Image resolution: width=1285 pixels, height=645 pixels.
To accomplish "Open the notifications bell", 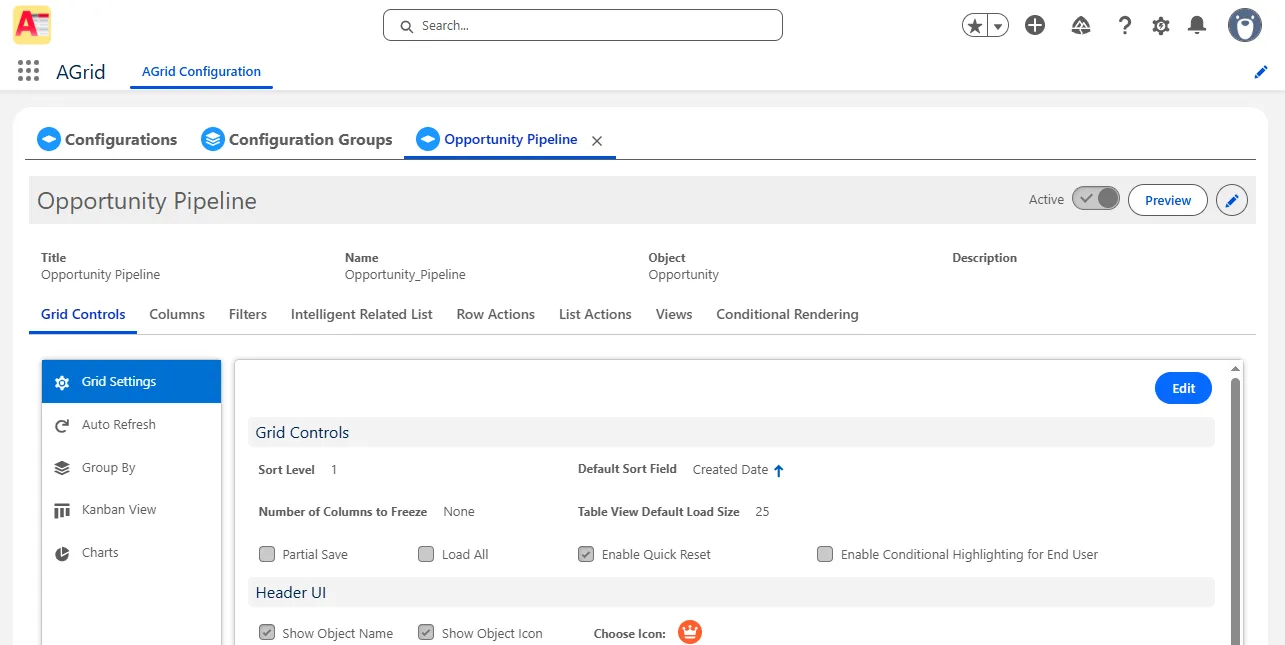I will tap(1196, 26).
